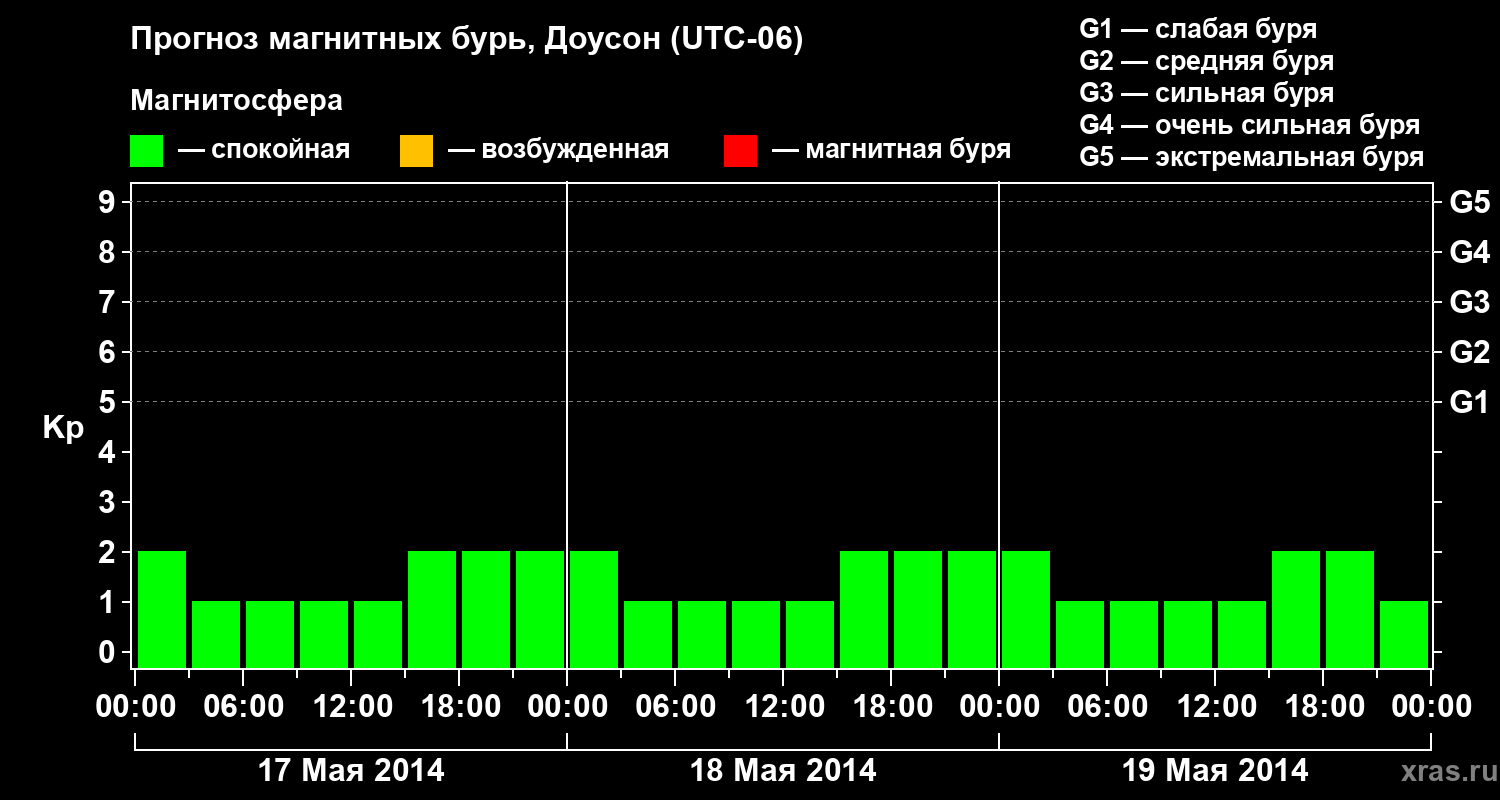Click the 18:00 tick label above 18 Мая 2014

tap(891, 706)
